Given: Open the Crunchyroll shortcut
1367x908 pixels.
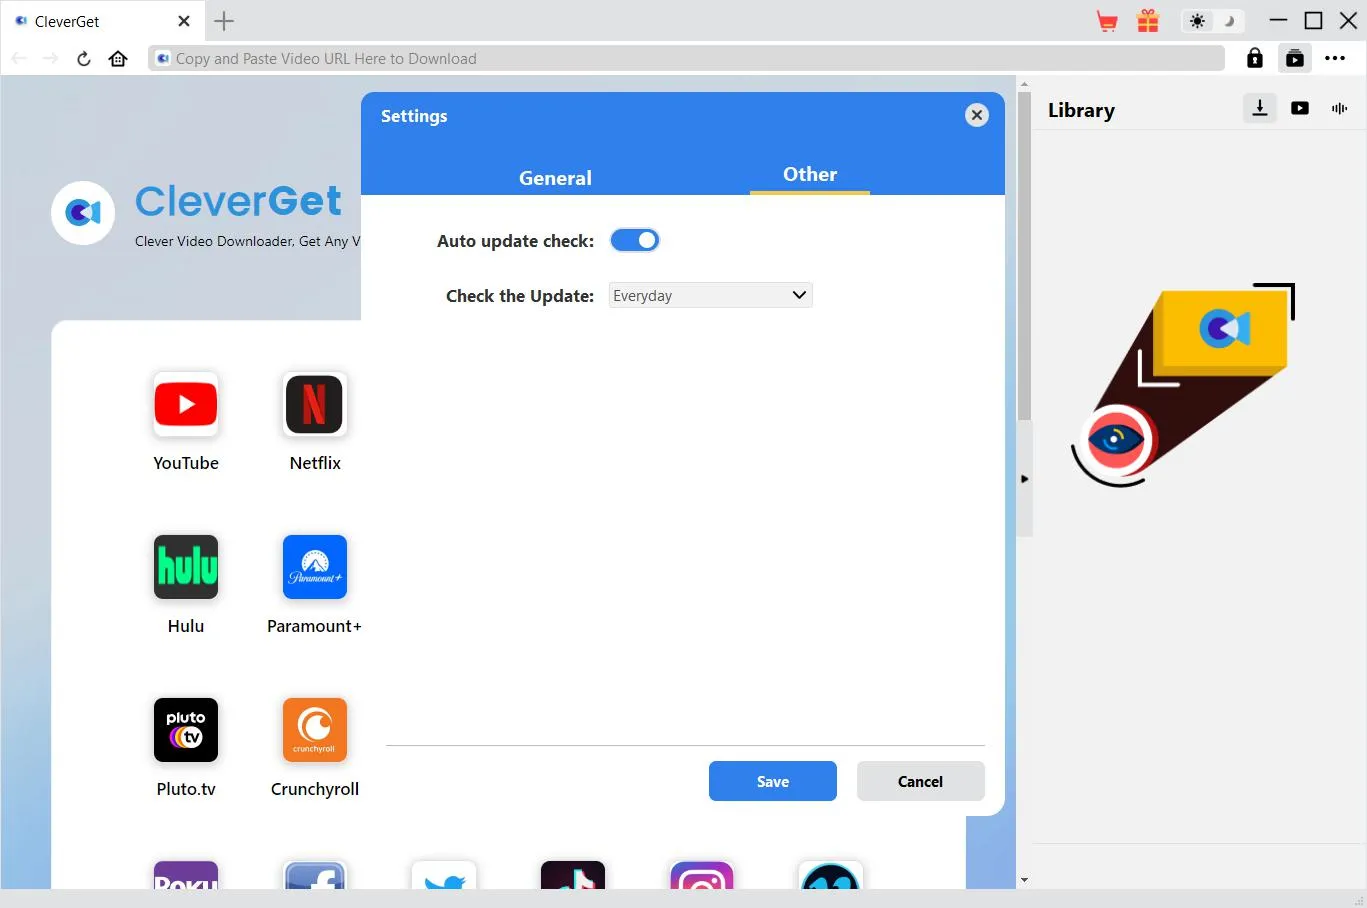Looking at the screenshot, I should pyautogui.click(x=315, y=730).
